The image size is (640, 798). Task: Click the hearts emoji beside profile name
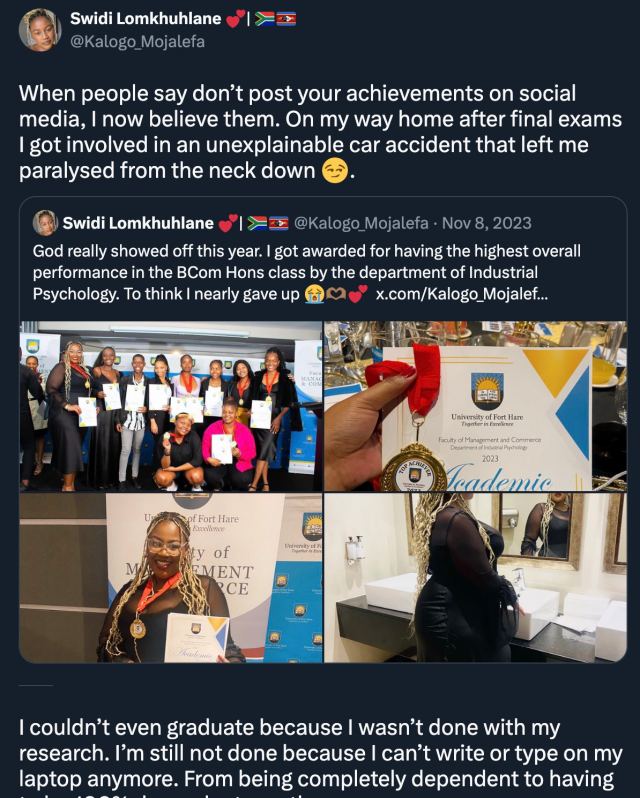235,19
